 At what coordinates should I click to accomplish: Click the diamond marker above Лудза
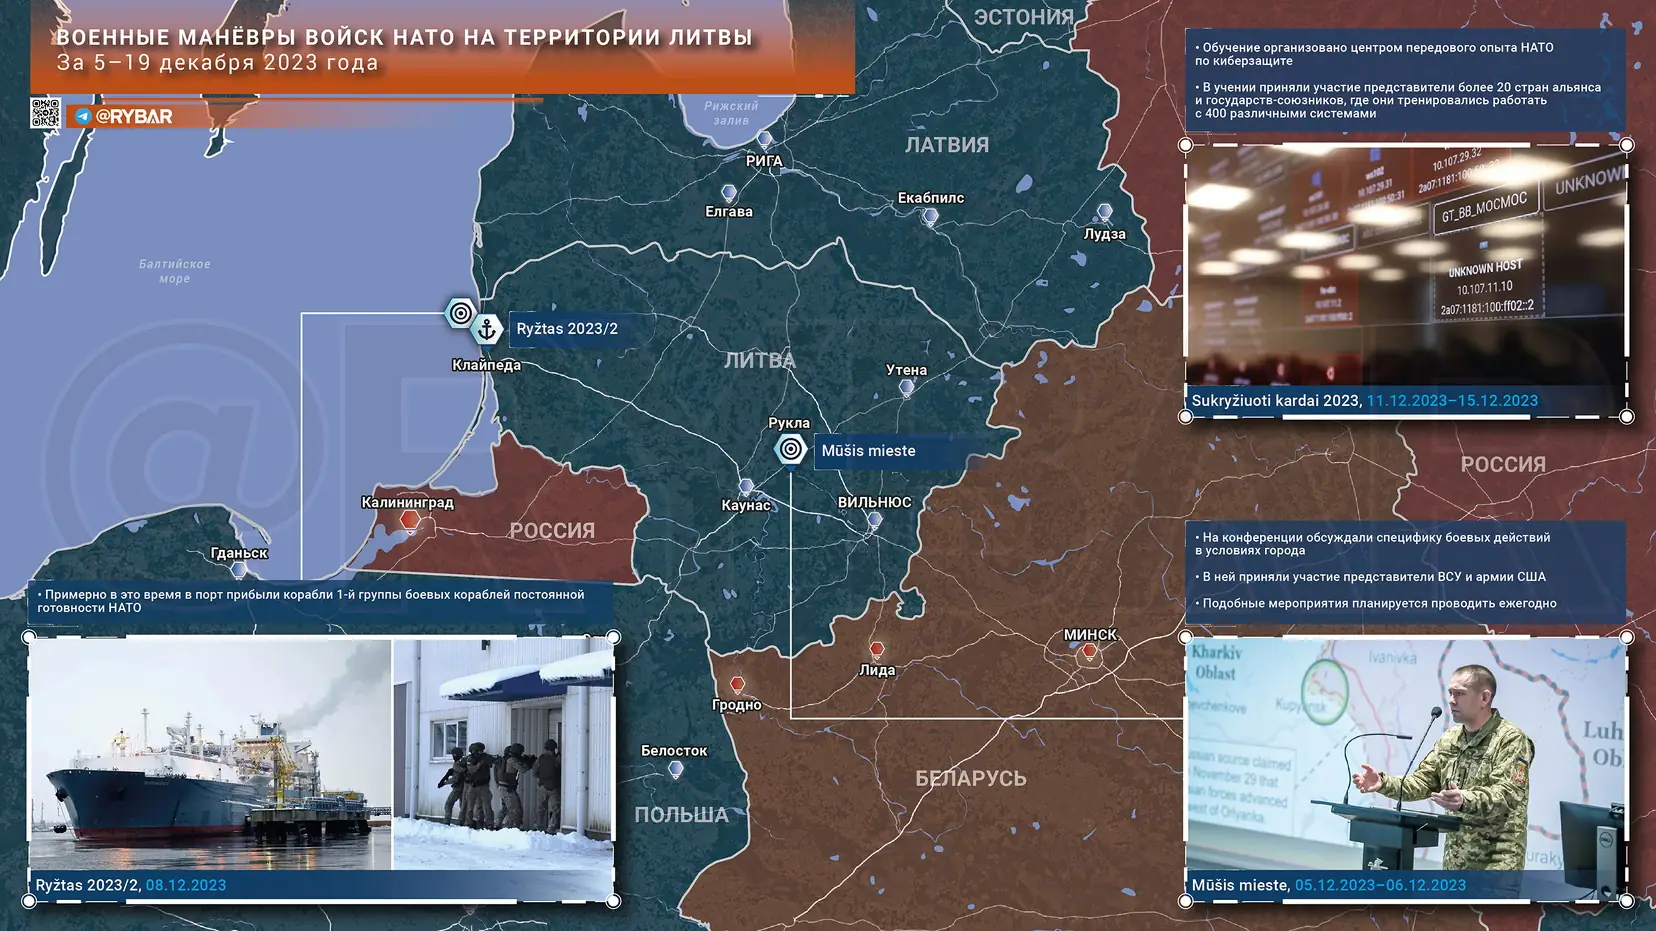(1104, 213)
